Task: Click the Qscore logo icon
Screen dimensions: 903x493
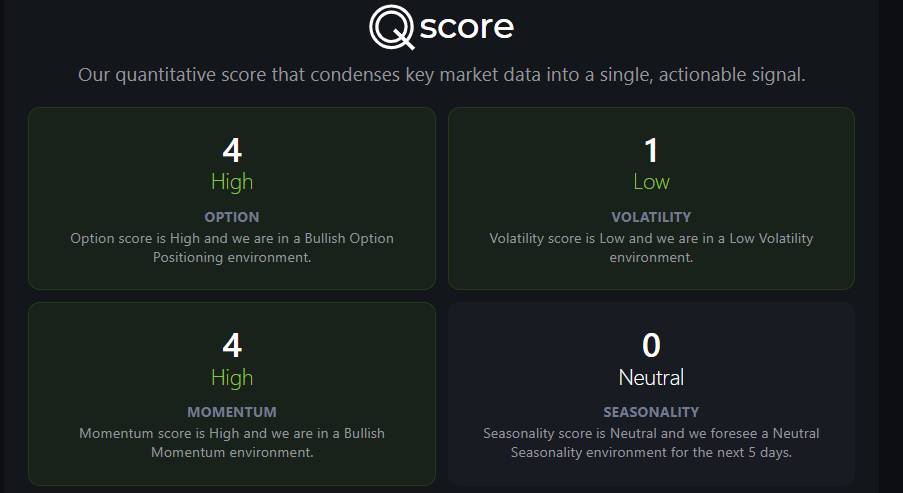Action: [x=392, y=27]
